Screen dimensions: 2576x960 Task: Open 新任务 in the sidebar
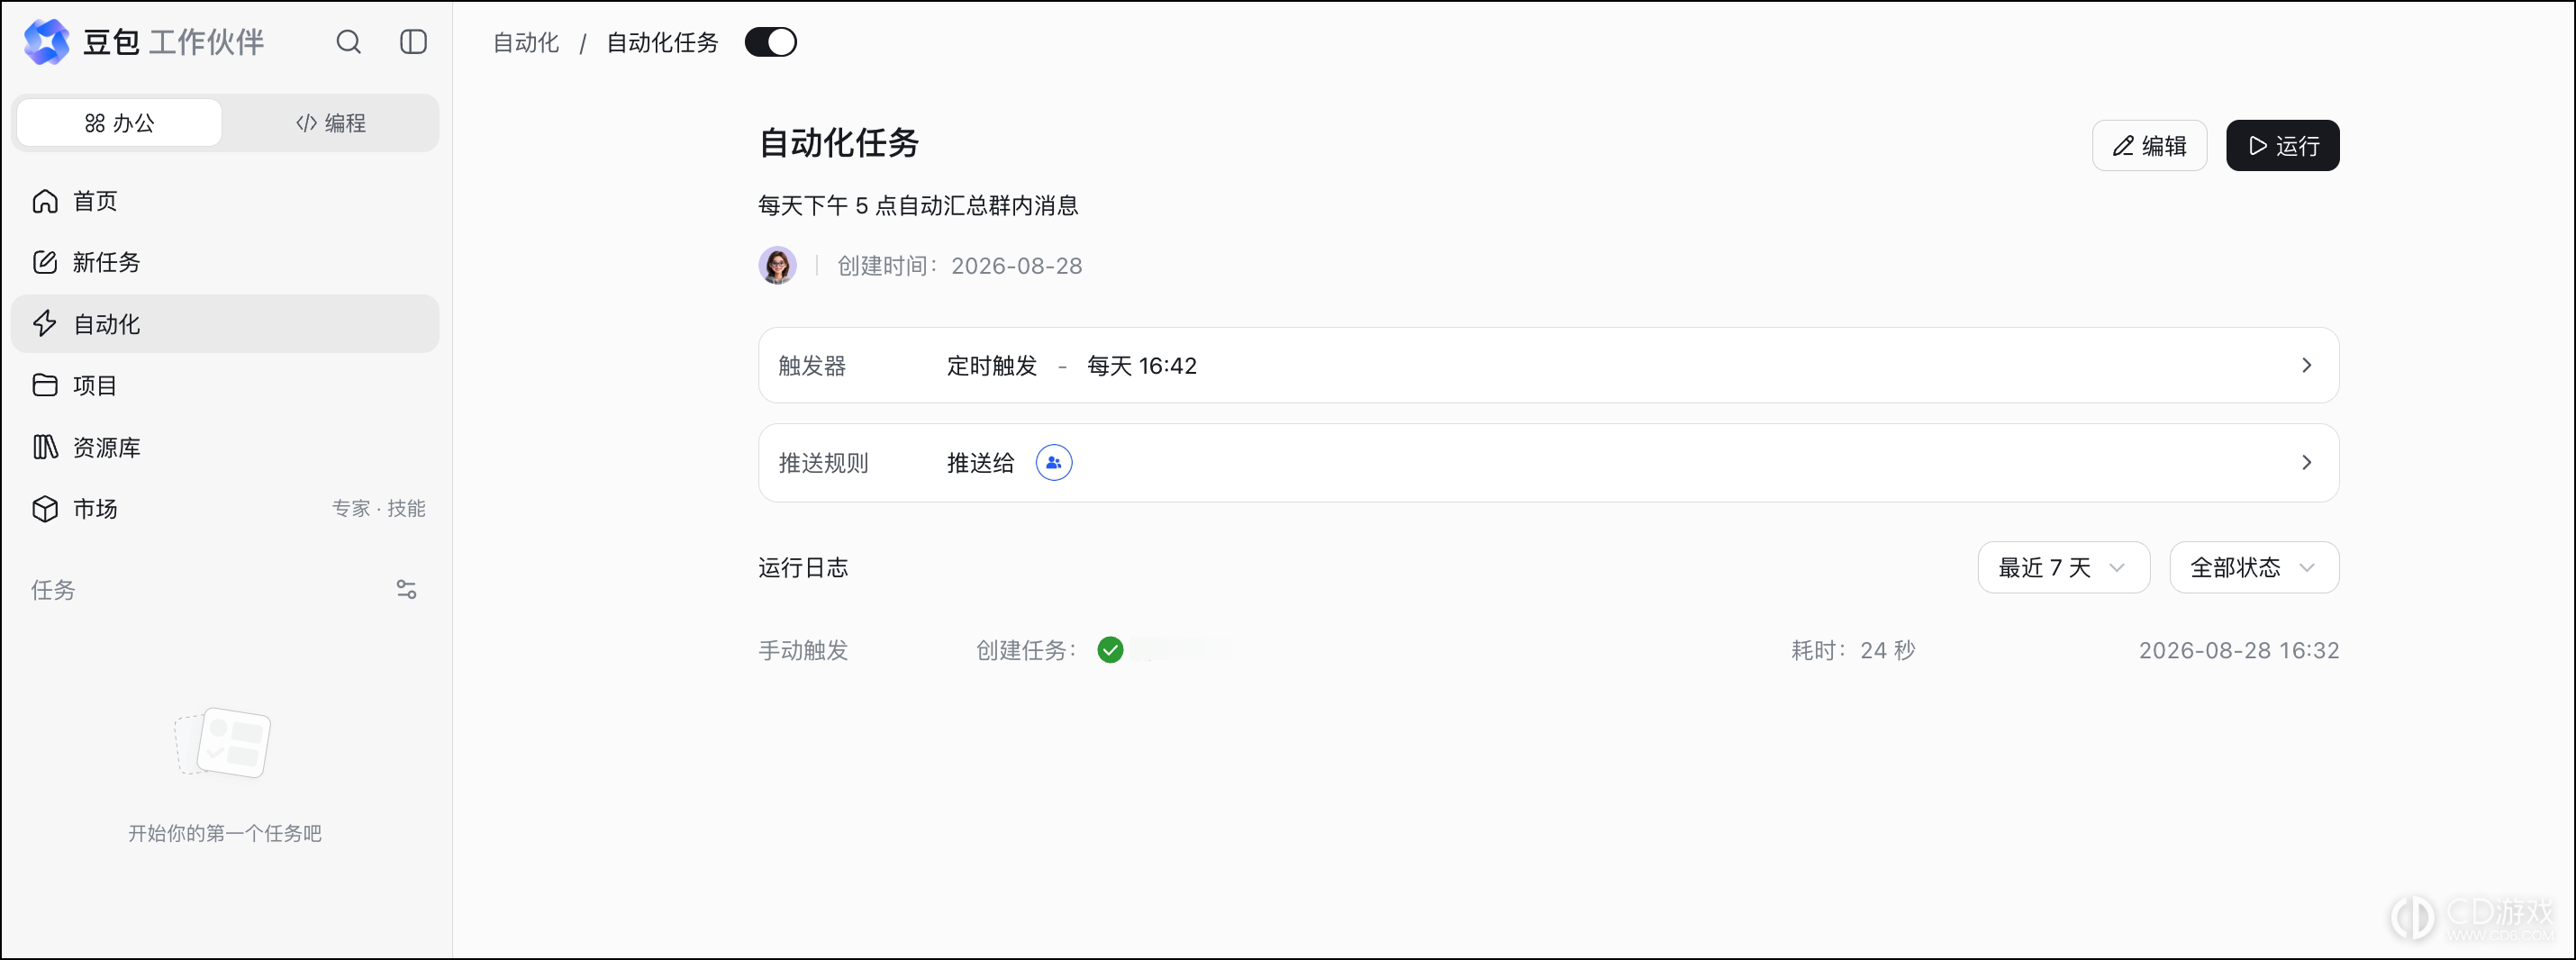pyautogui.click(x=225, y=262)
